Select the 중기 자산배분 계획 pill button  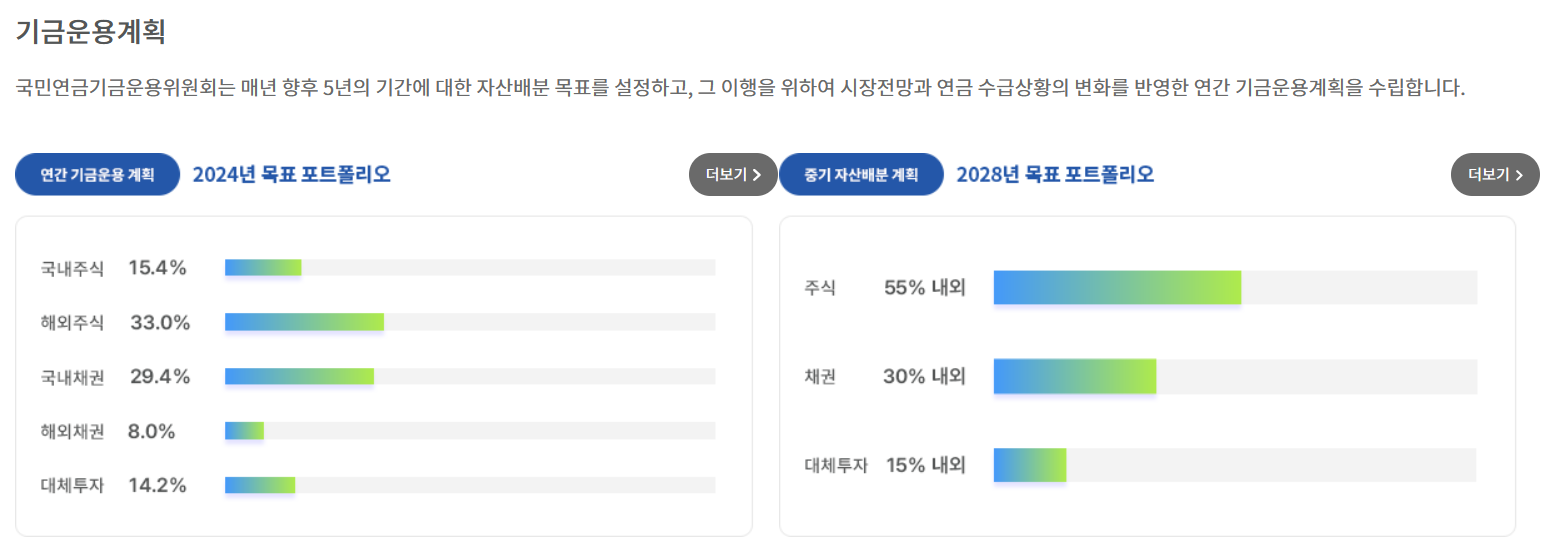click(861, 175)
